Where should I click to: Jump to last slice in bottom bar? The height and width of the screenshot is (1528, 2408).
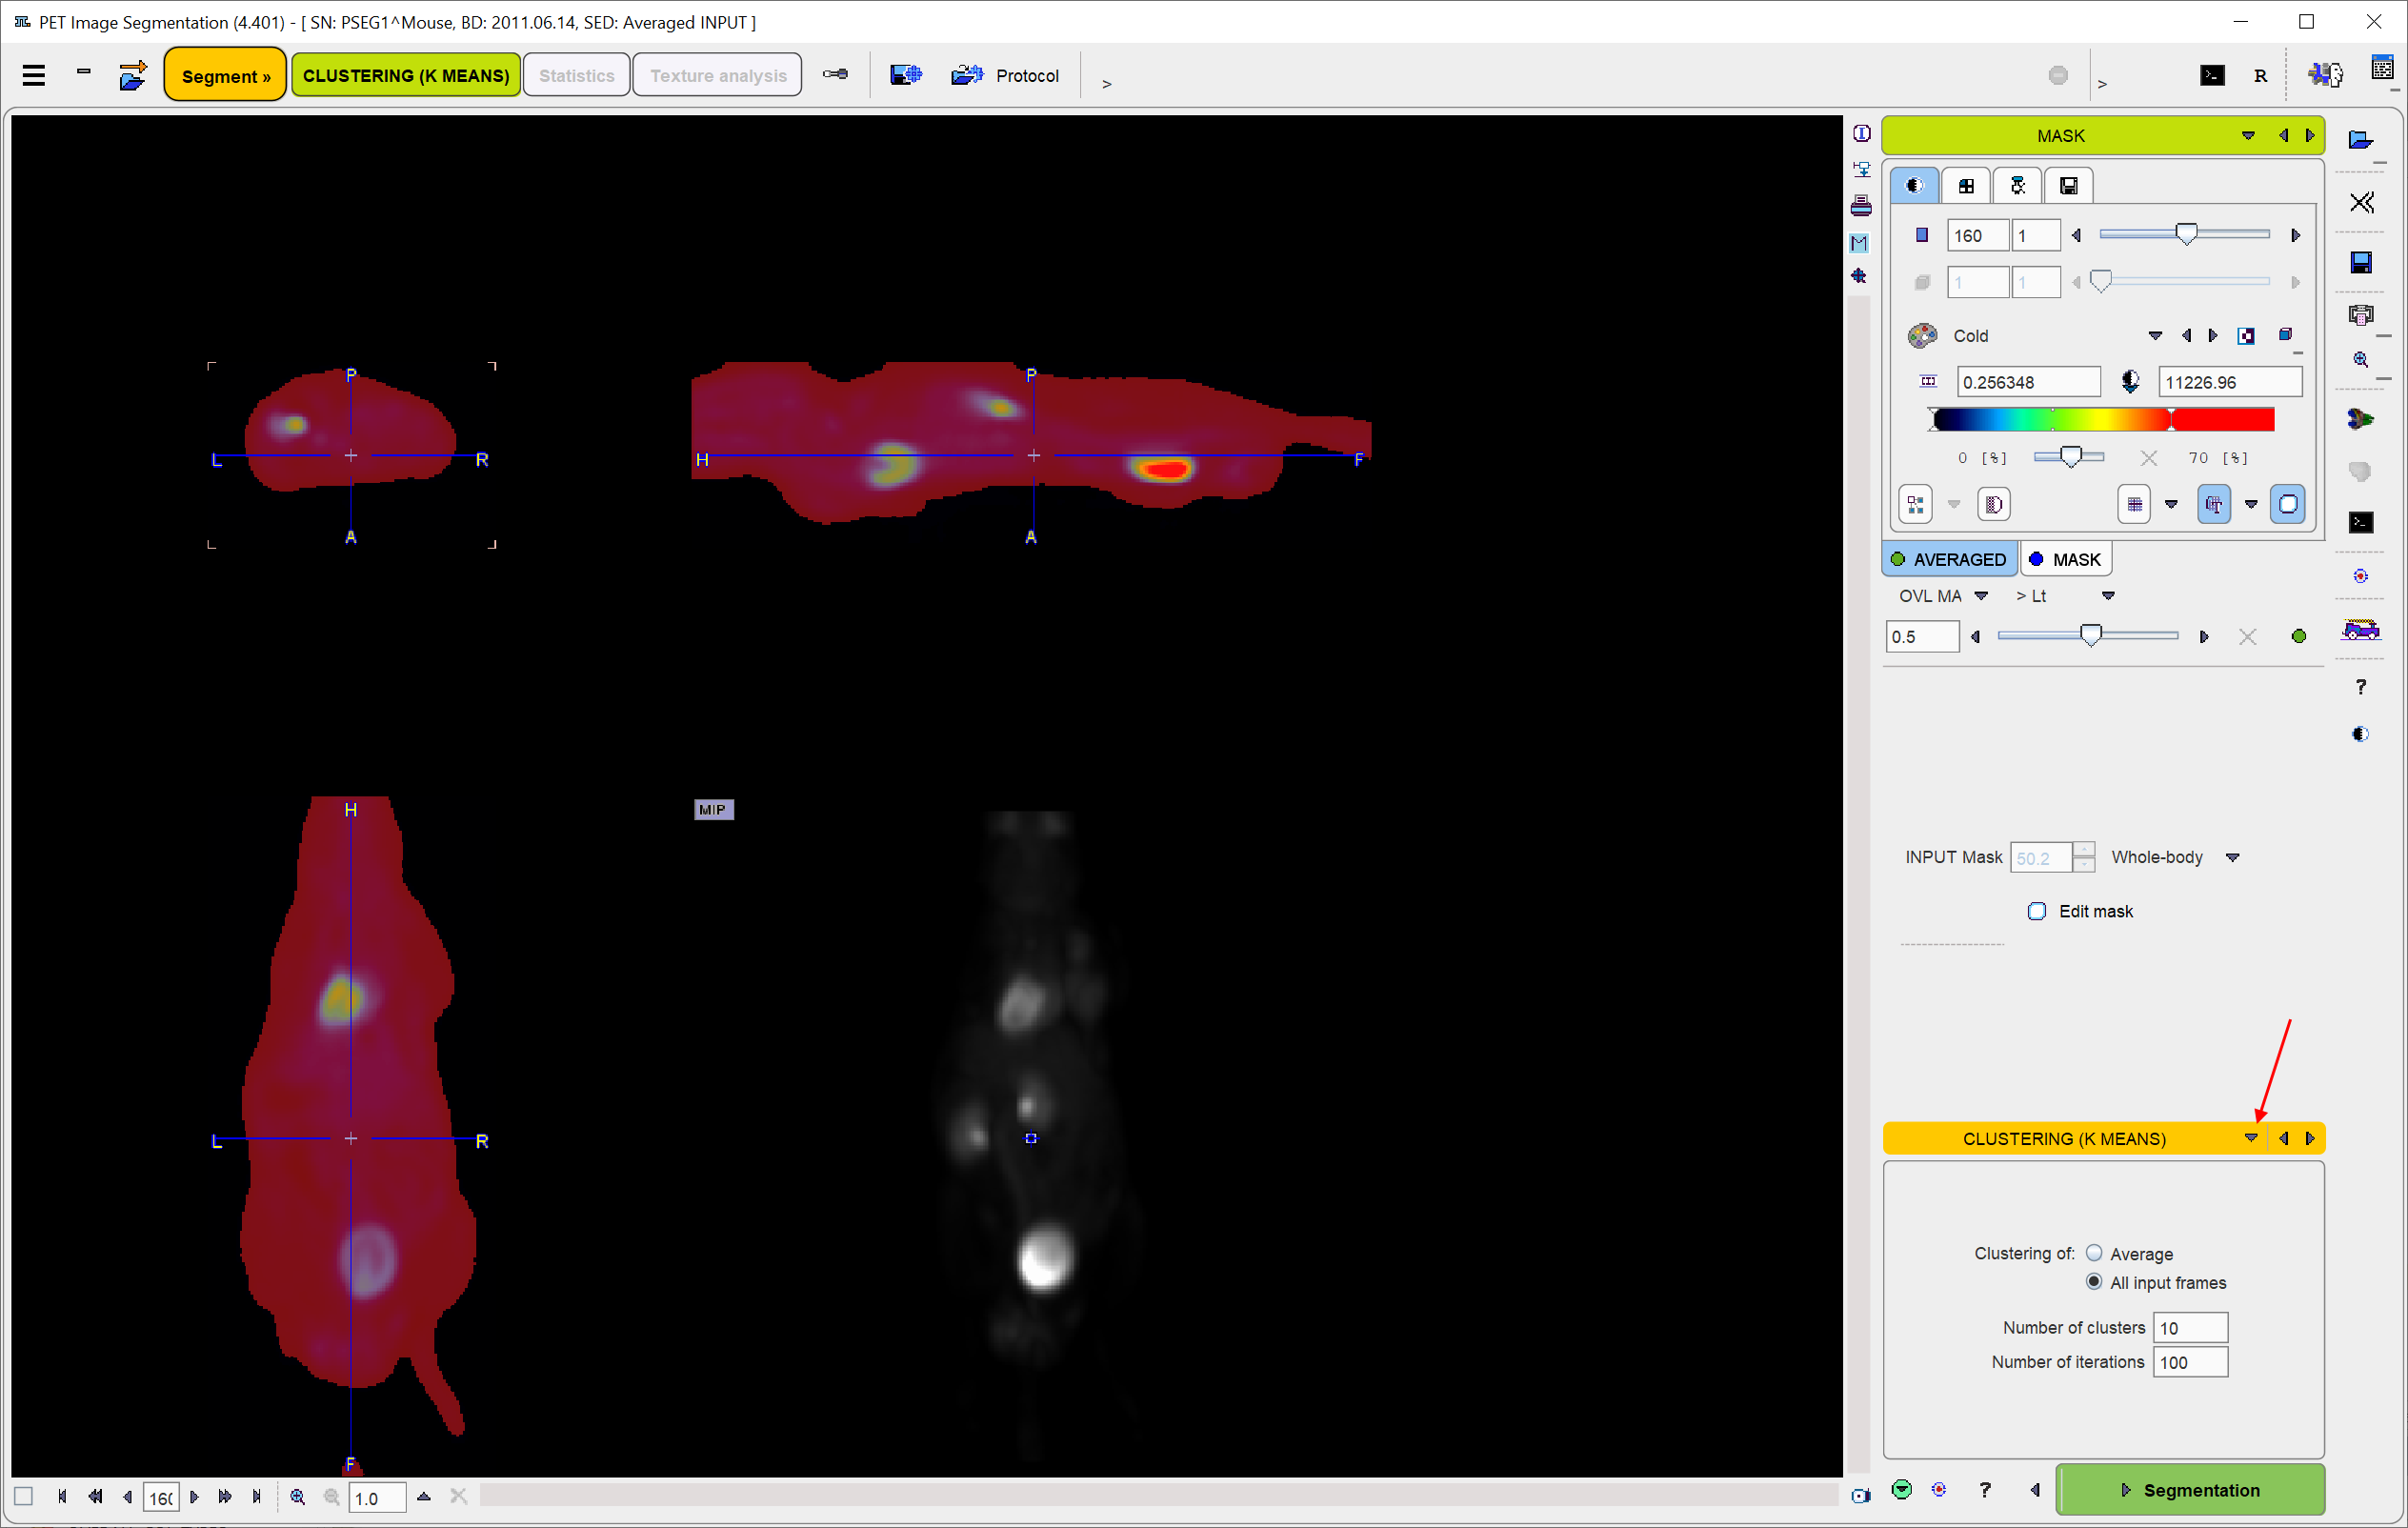point(256,1497)
